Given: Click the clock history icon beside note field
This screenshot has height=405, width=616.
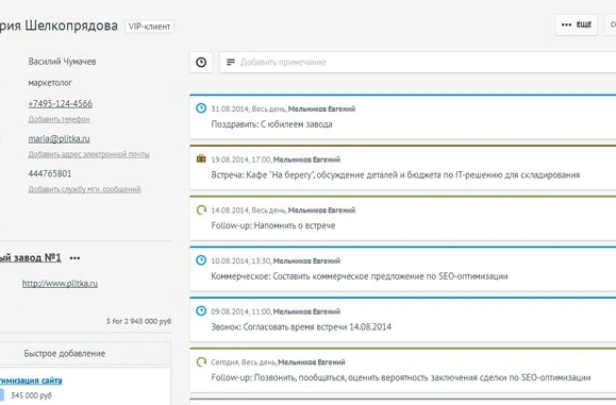Looking at the screenshot, I should tap(201, 62).
